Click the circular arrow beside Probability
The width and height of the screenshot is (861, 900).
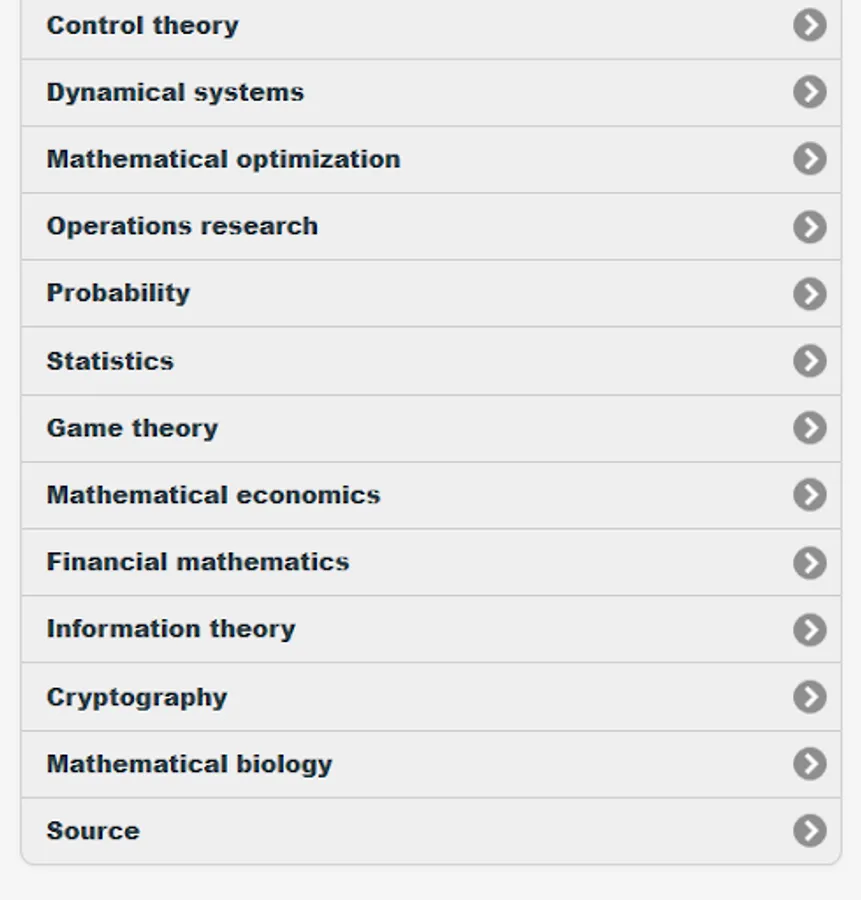[x=810, y=293]
